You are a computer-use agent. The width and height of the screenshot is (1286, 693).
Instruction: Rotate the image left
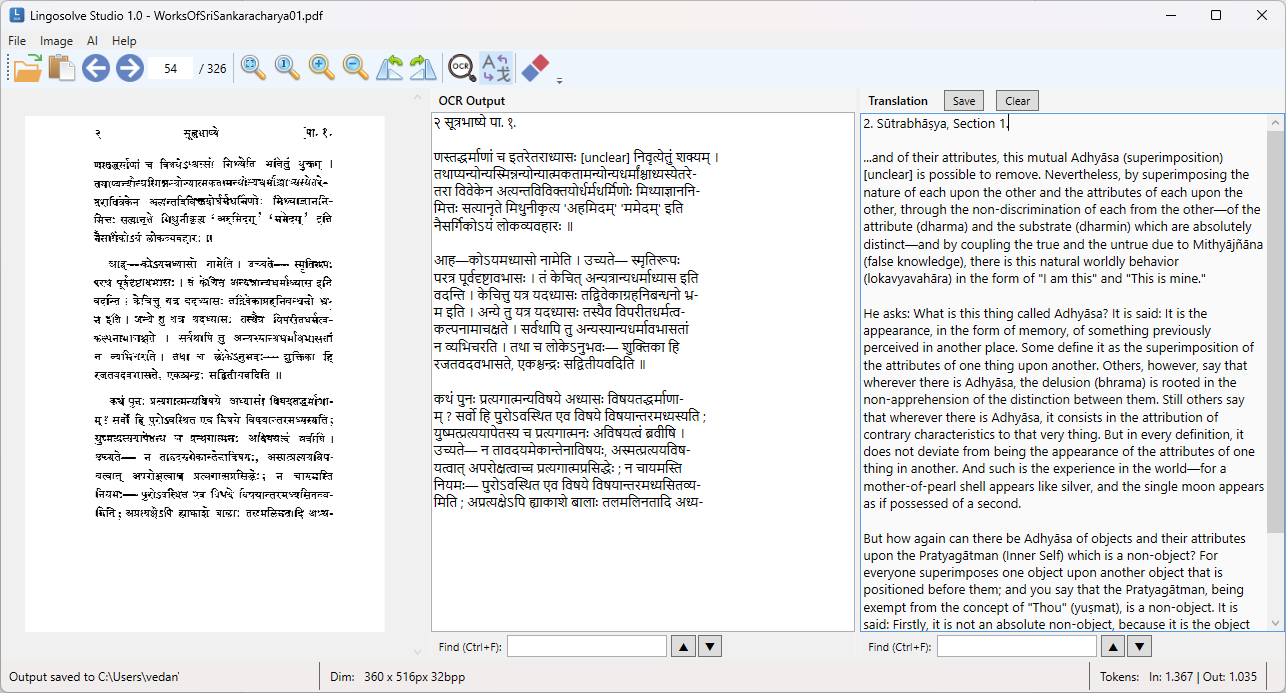click(x=390, y=68)
